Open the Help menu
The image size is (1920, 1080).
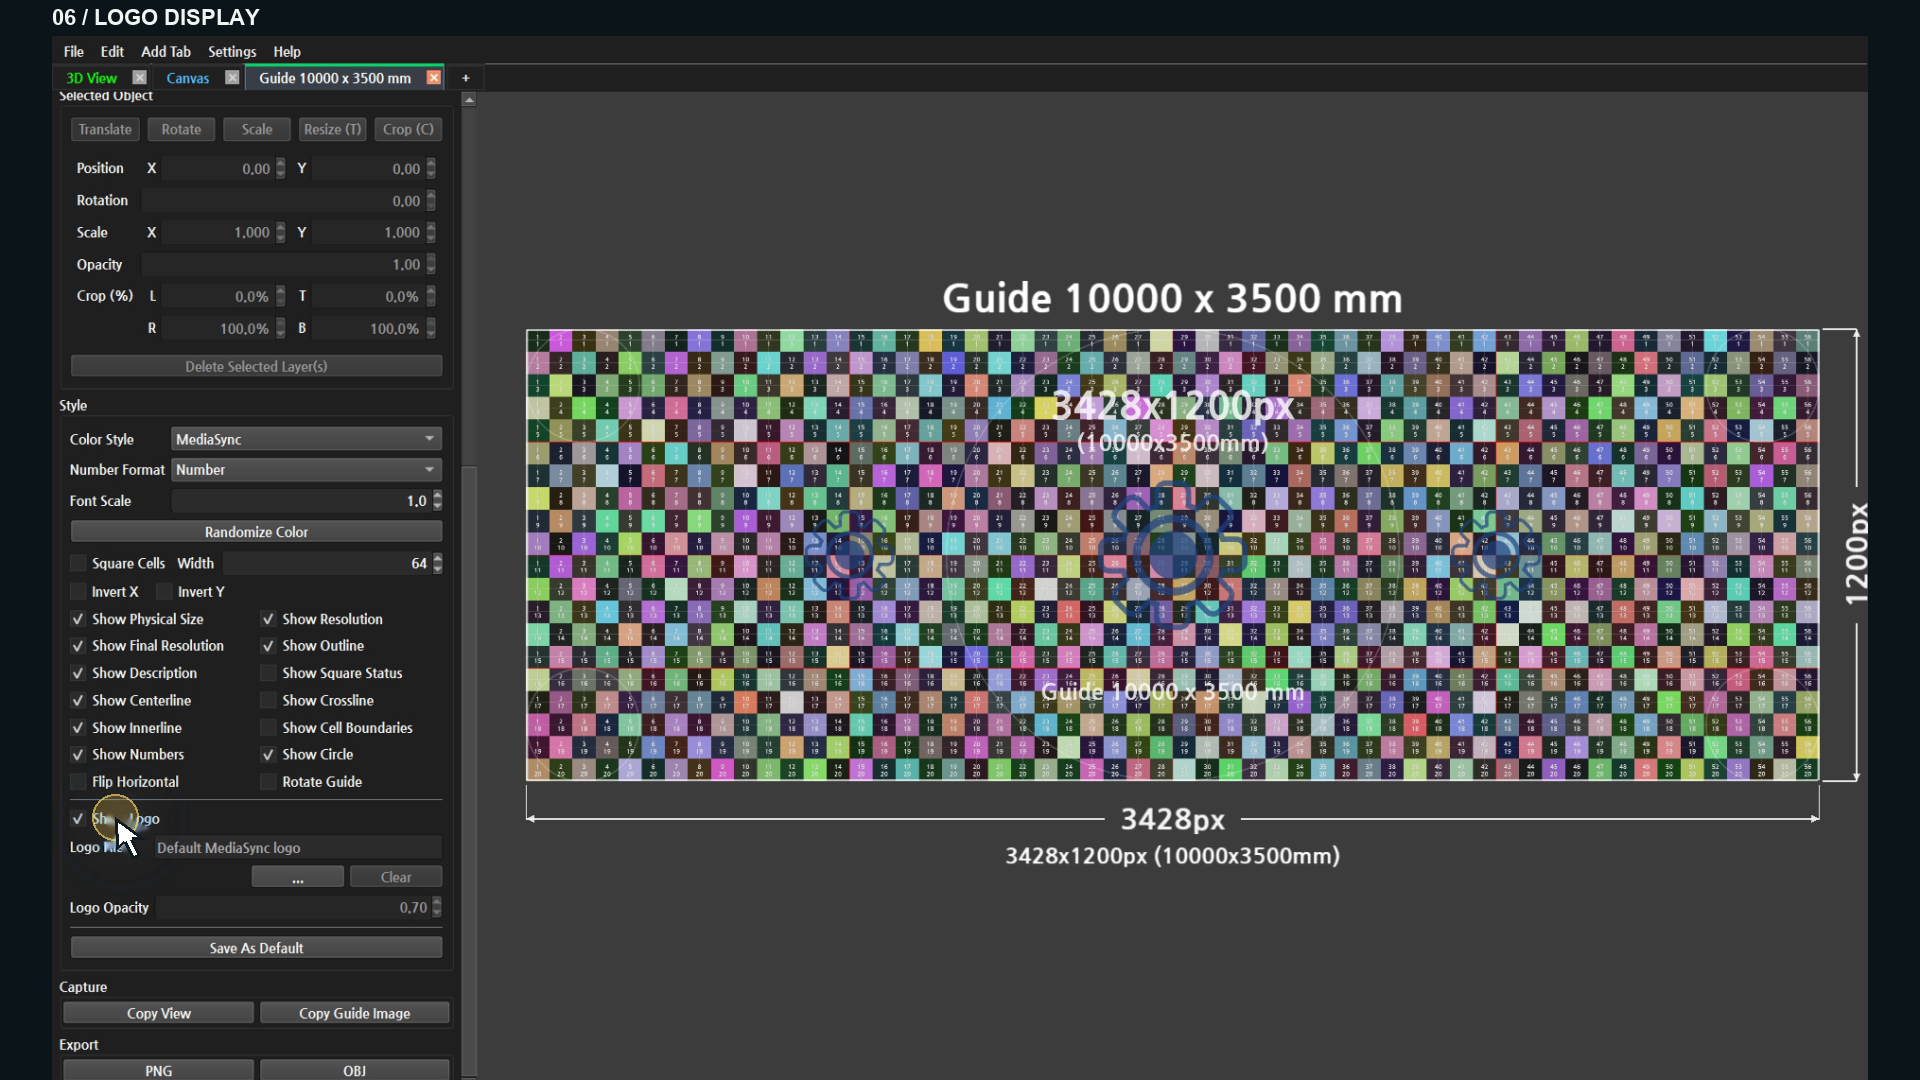[287, 52]
